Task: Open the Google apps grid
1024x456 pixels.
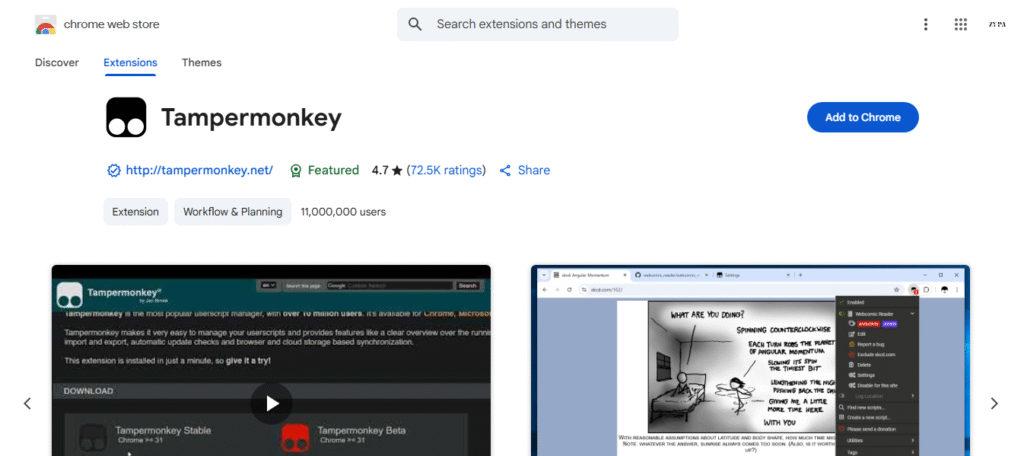Action: coord(961,24)
